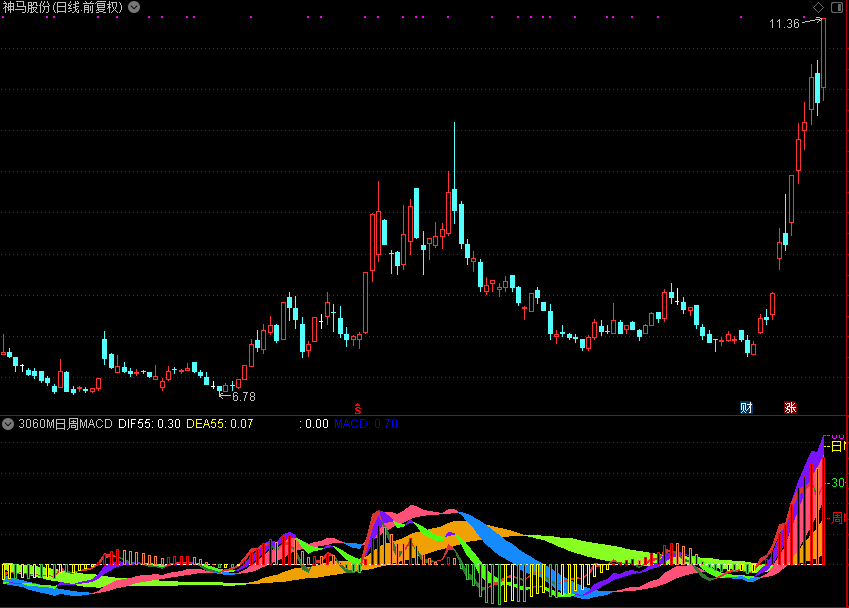Click the blue MACD: 0.70 value

(365, 424)
